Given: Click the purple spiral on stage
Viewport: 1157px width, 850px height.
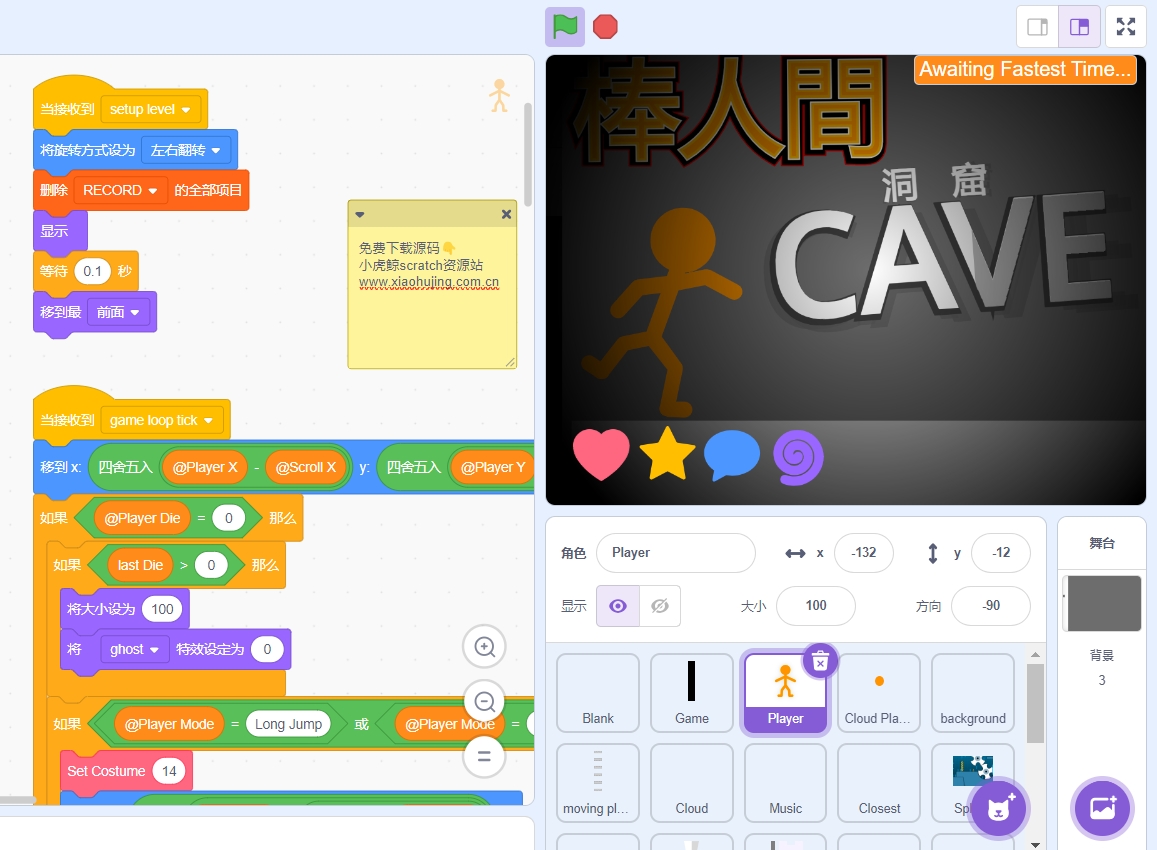Looking at the screenshot, I should tap(798, 457).
